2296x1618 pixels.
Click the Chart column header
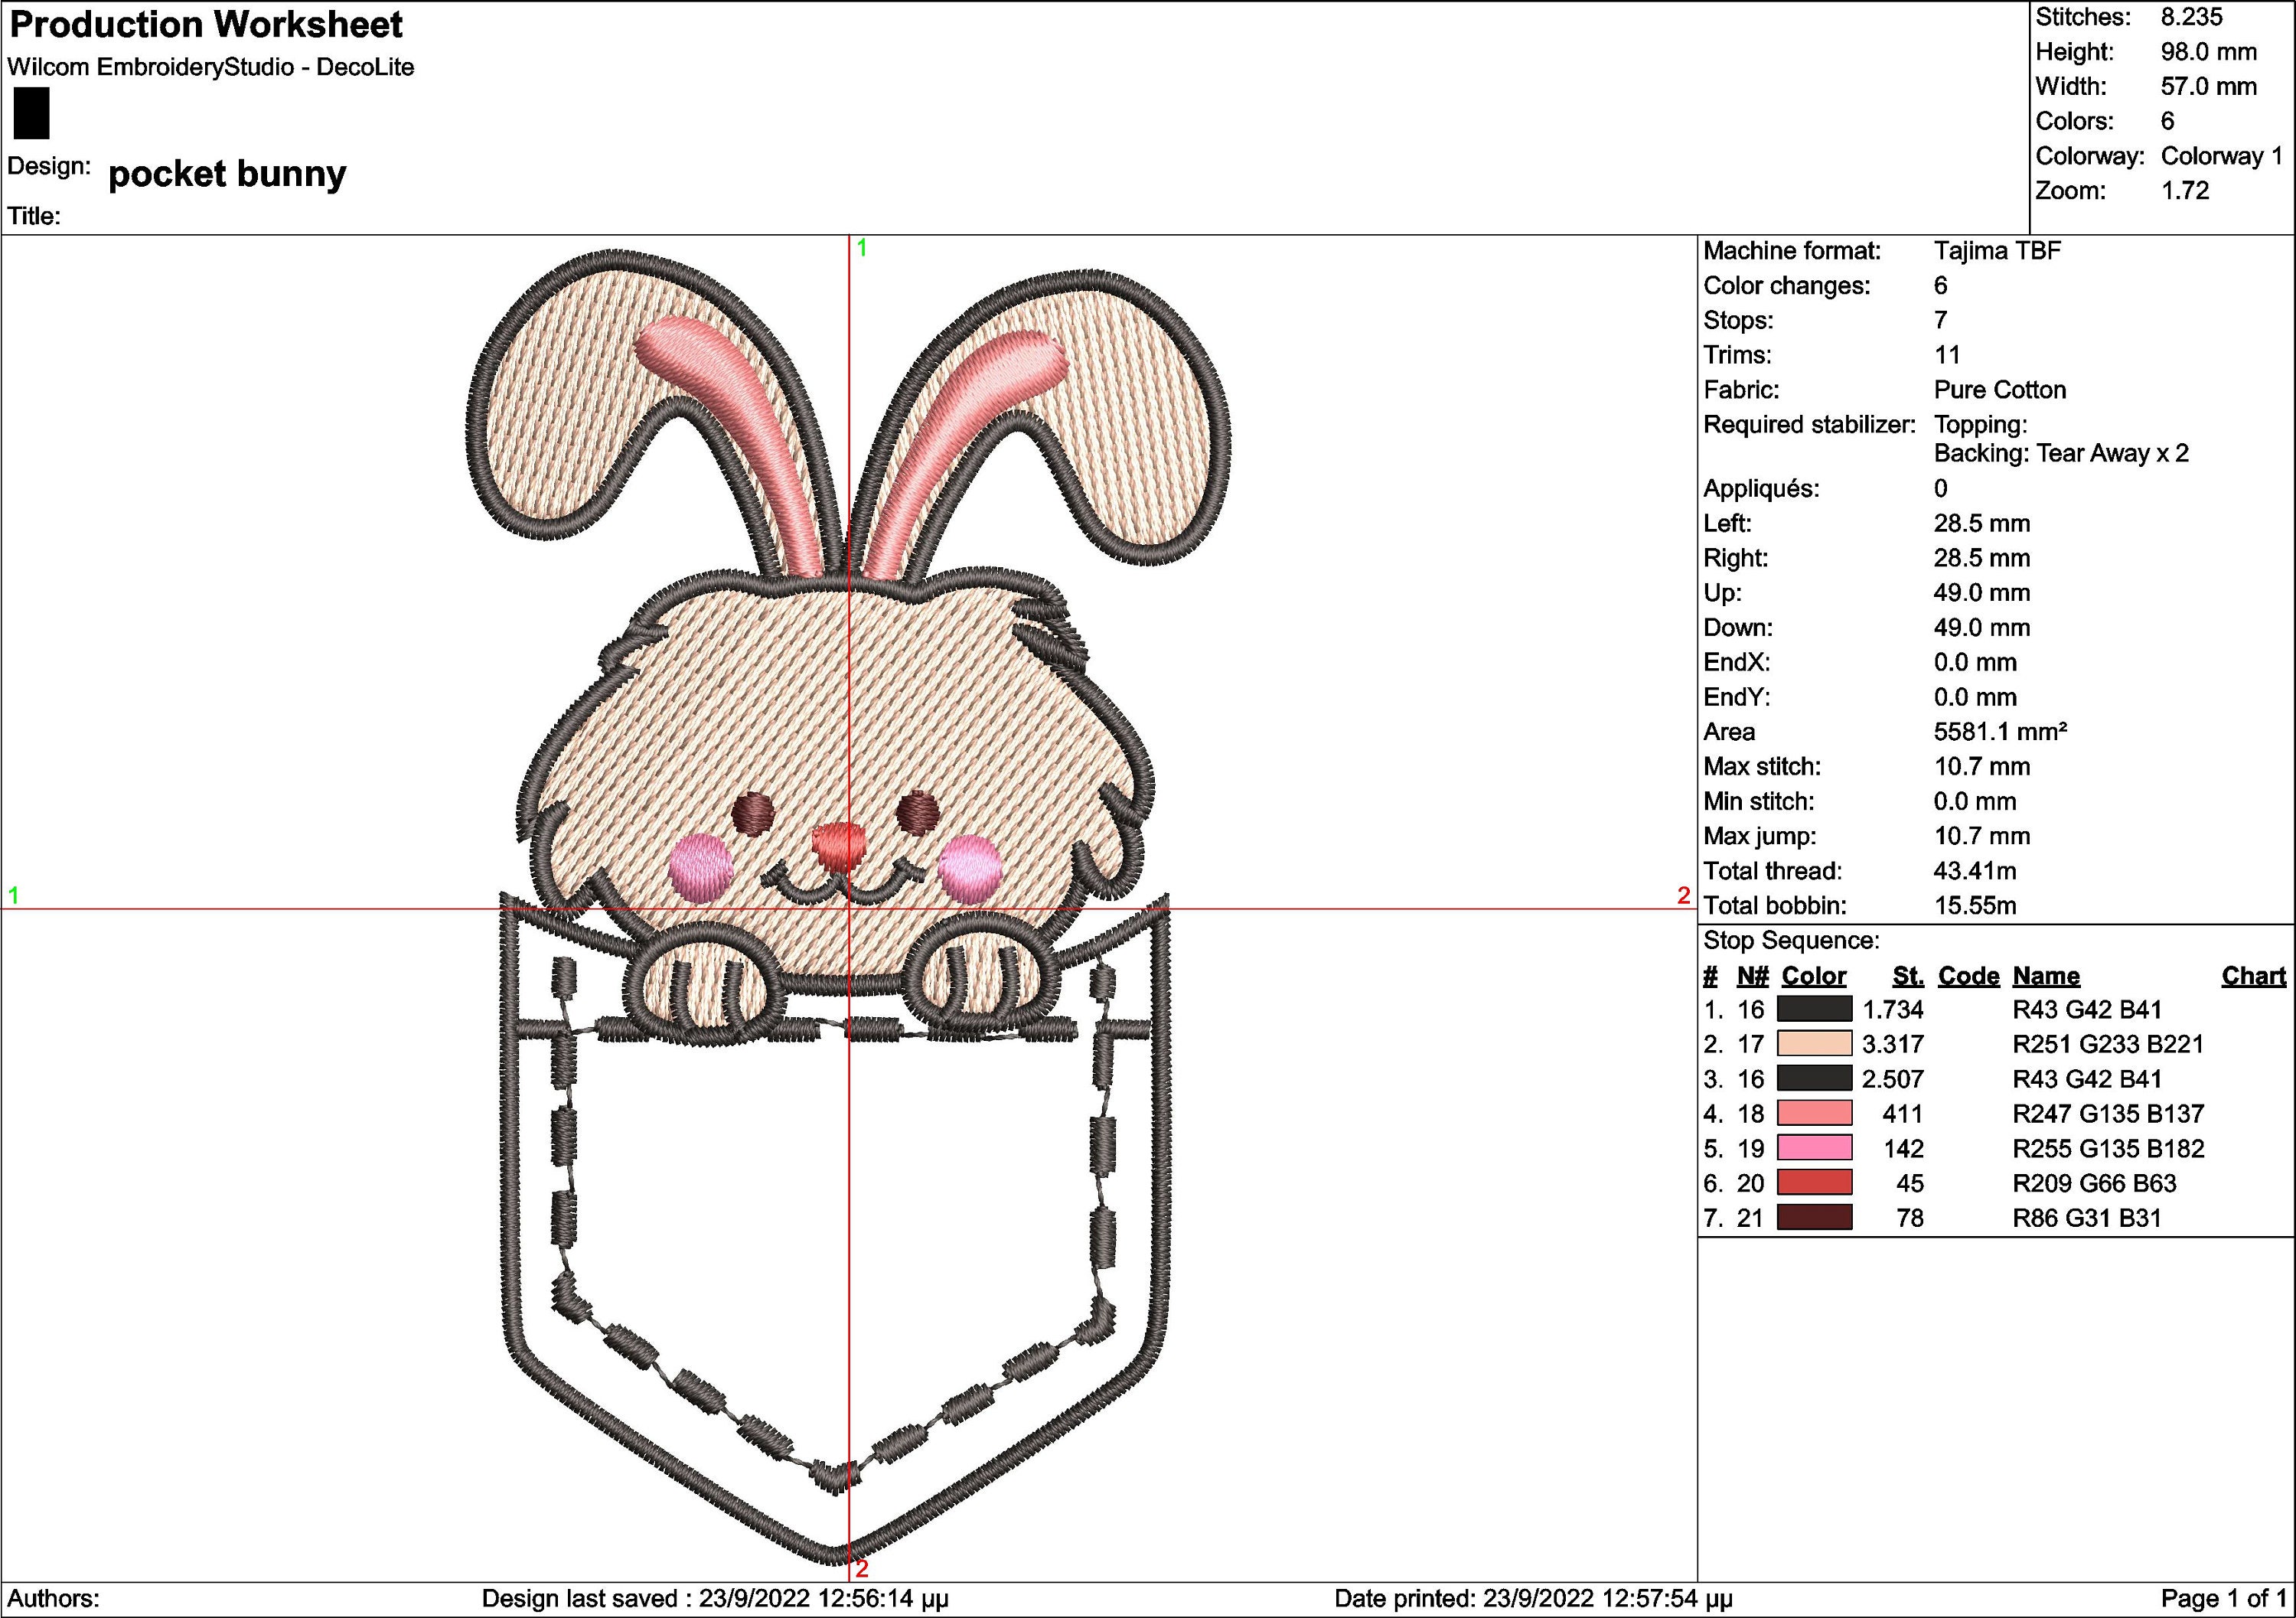[2255, 975]
